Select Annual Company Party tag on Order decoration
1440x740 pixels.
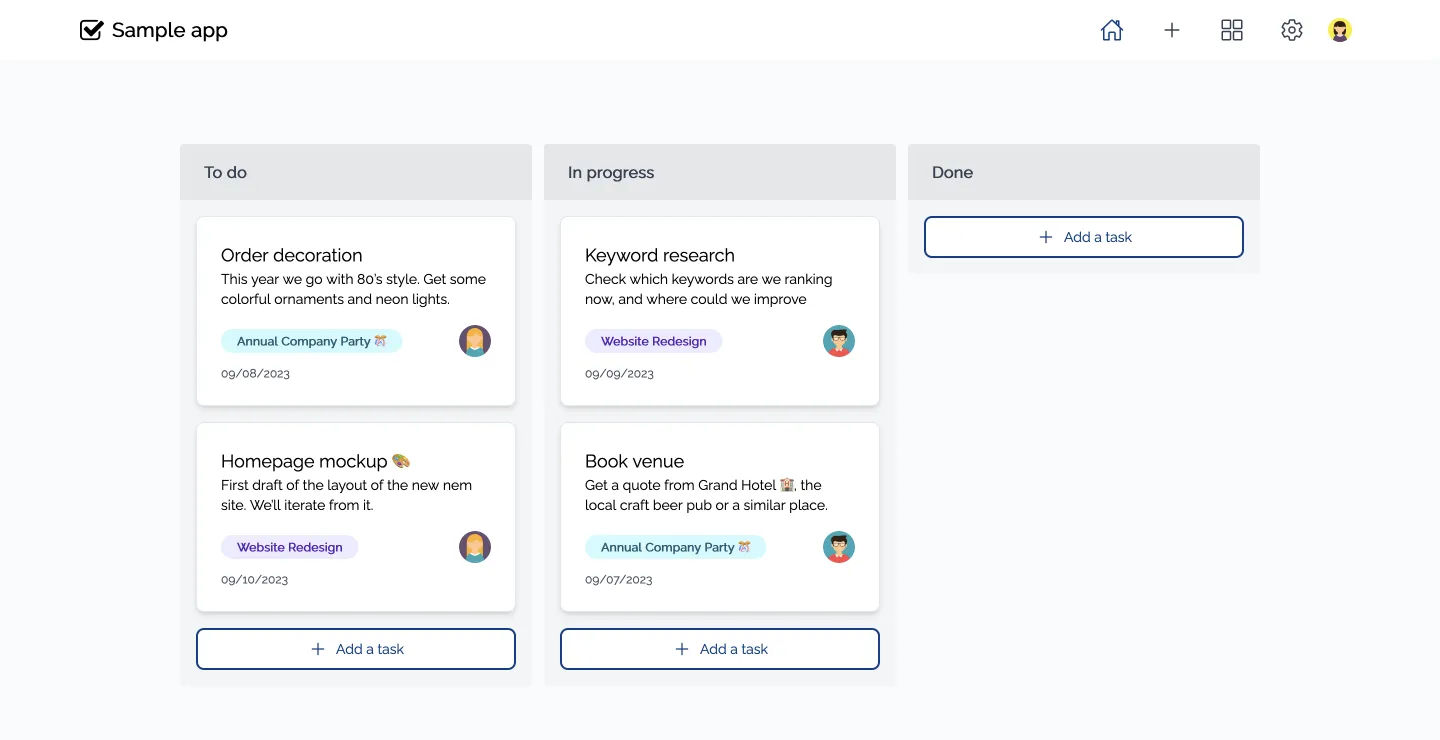tap(311, 341)
